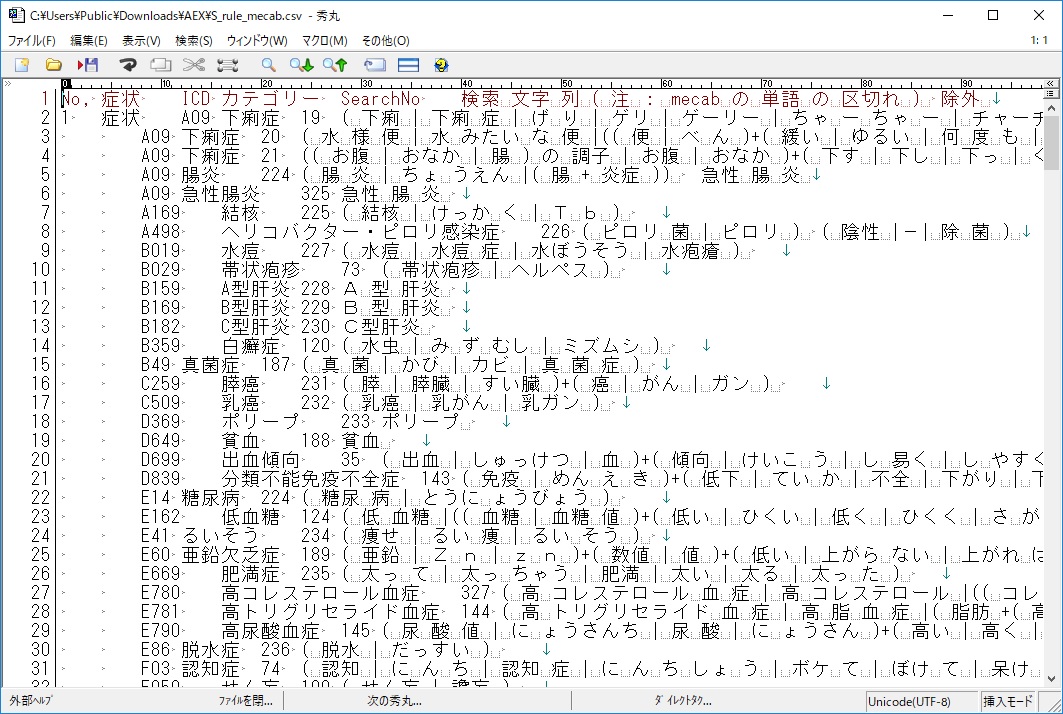Open help with question mark icon

(x=441, y=65)
